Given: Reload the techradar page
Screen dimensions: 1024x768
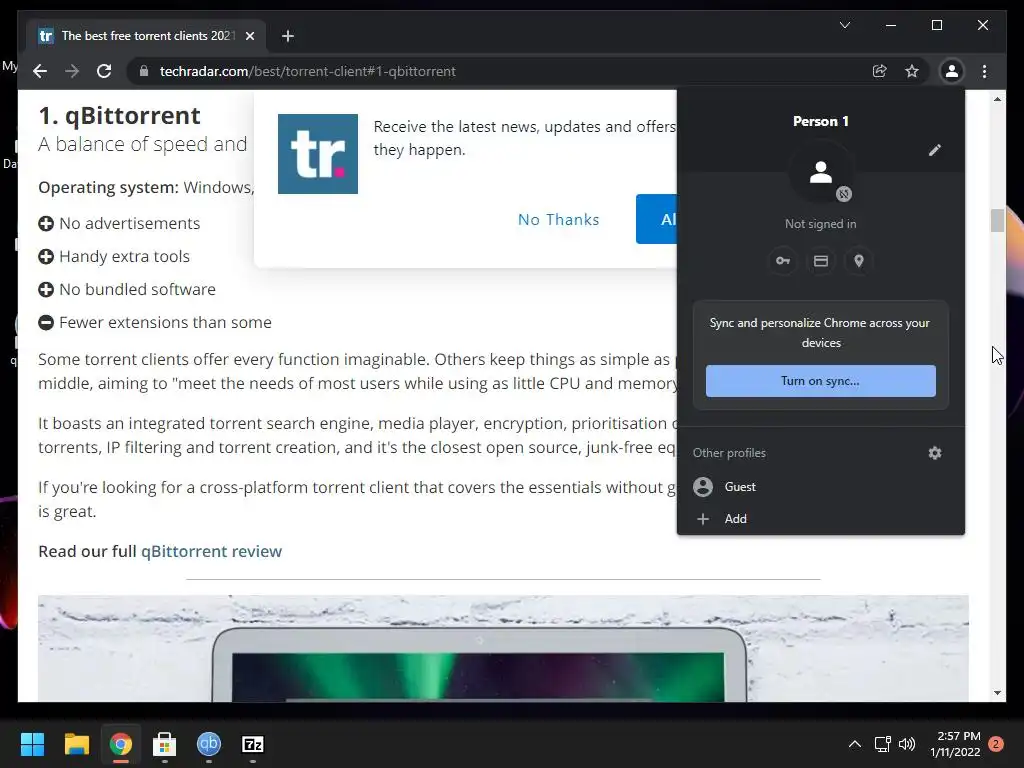Looking at the screenshot, I should pos(104,71).
